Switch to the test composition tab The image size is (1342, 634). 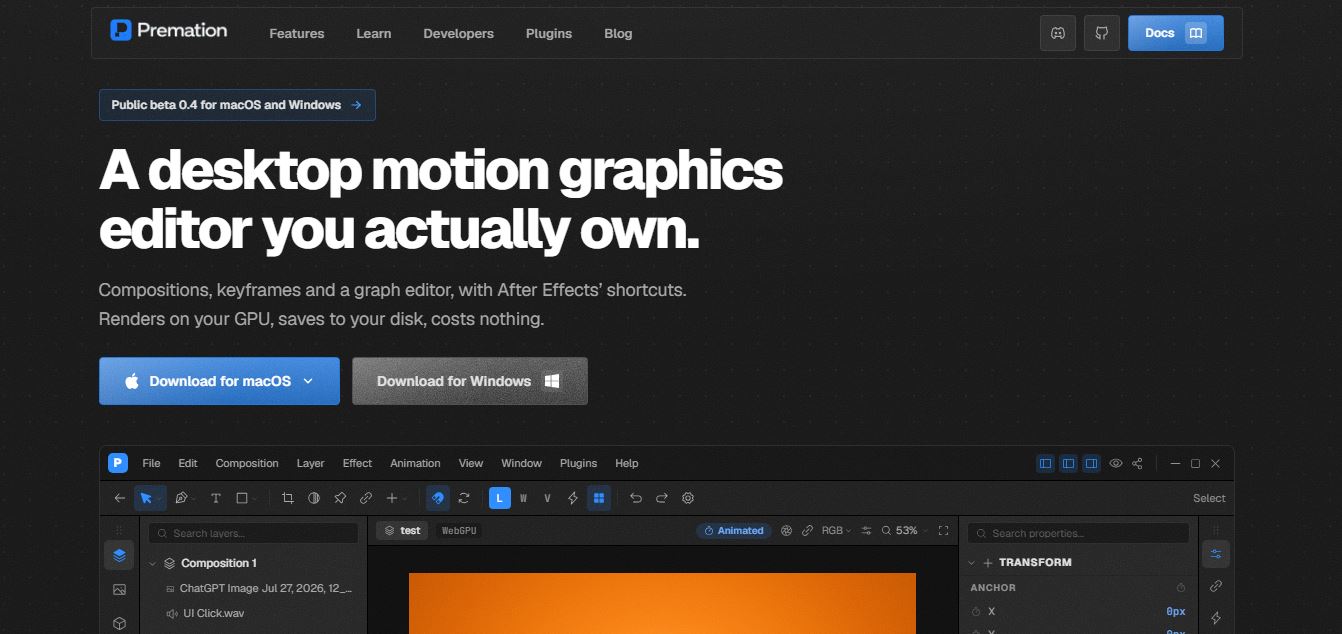pyautogui.click(x=402, y=531)
